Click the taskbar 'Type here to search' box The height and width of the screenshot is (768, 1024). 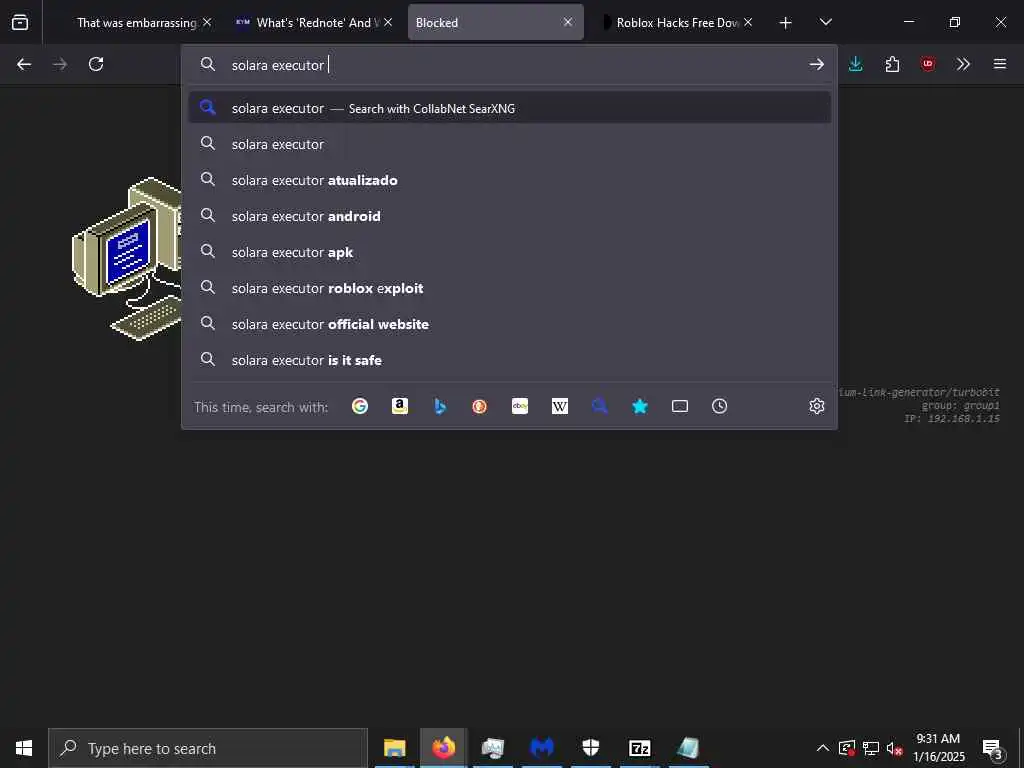(x=208, y=748)
